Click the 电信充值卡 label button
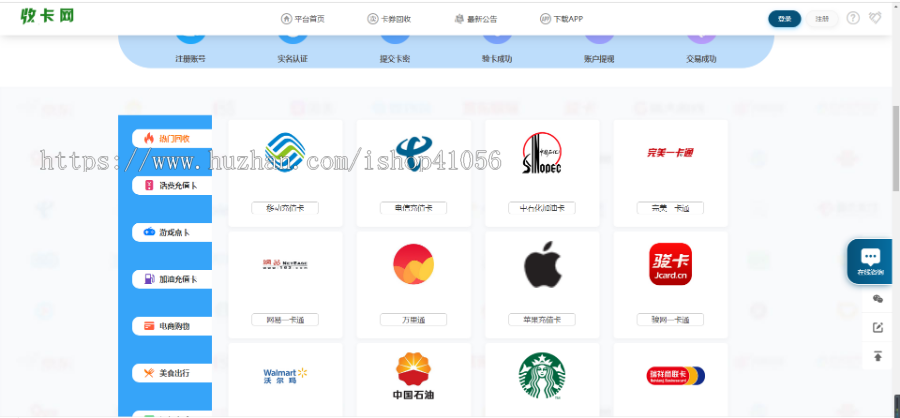The image size is (900, 418). click(413, 208)
